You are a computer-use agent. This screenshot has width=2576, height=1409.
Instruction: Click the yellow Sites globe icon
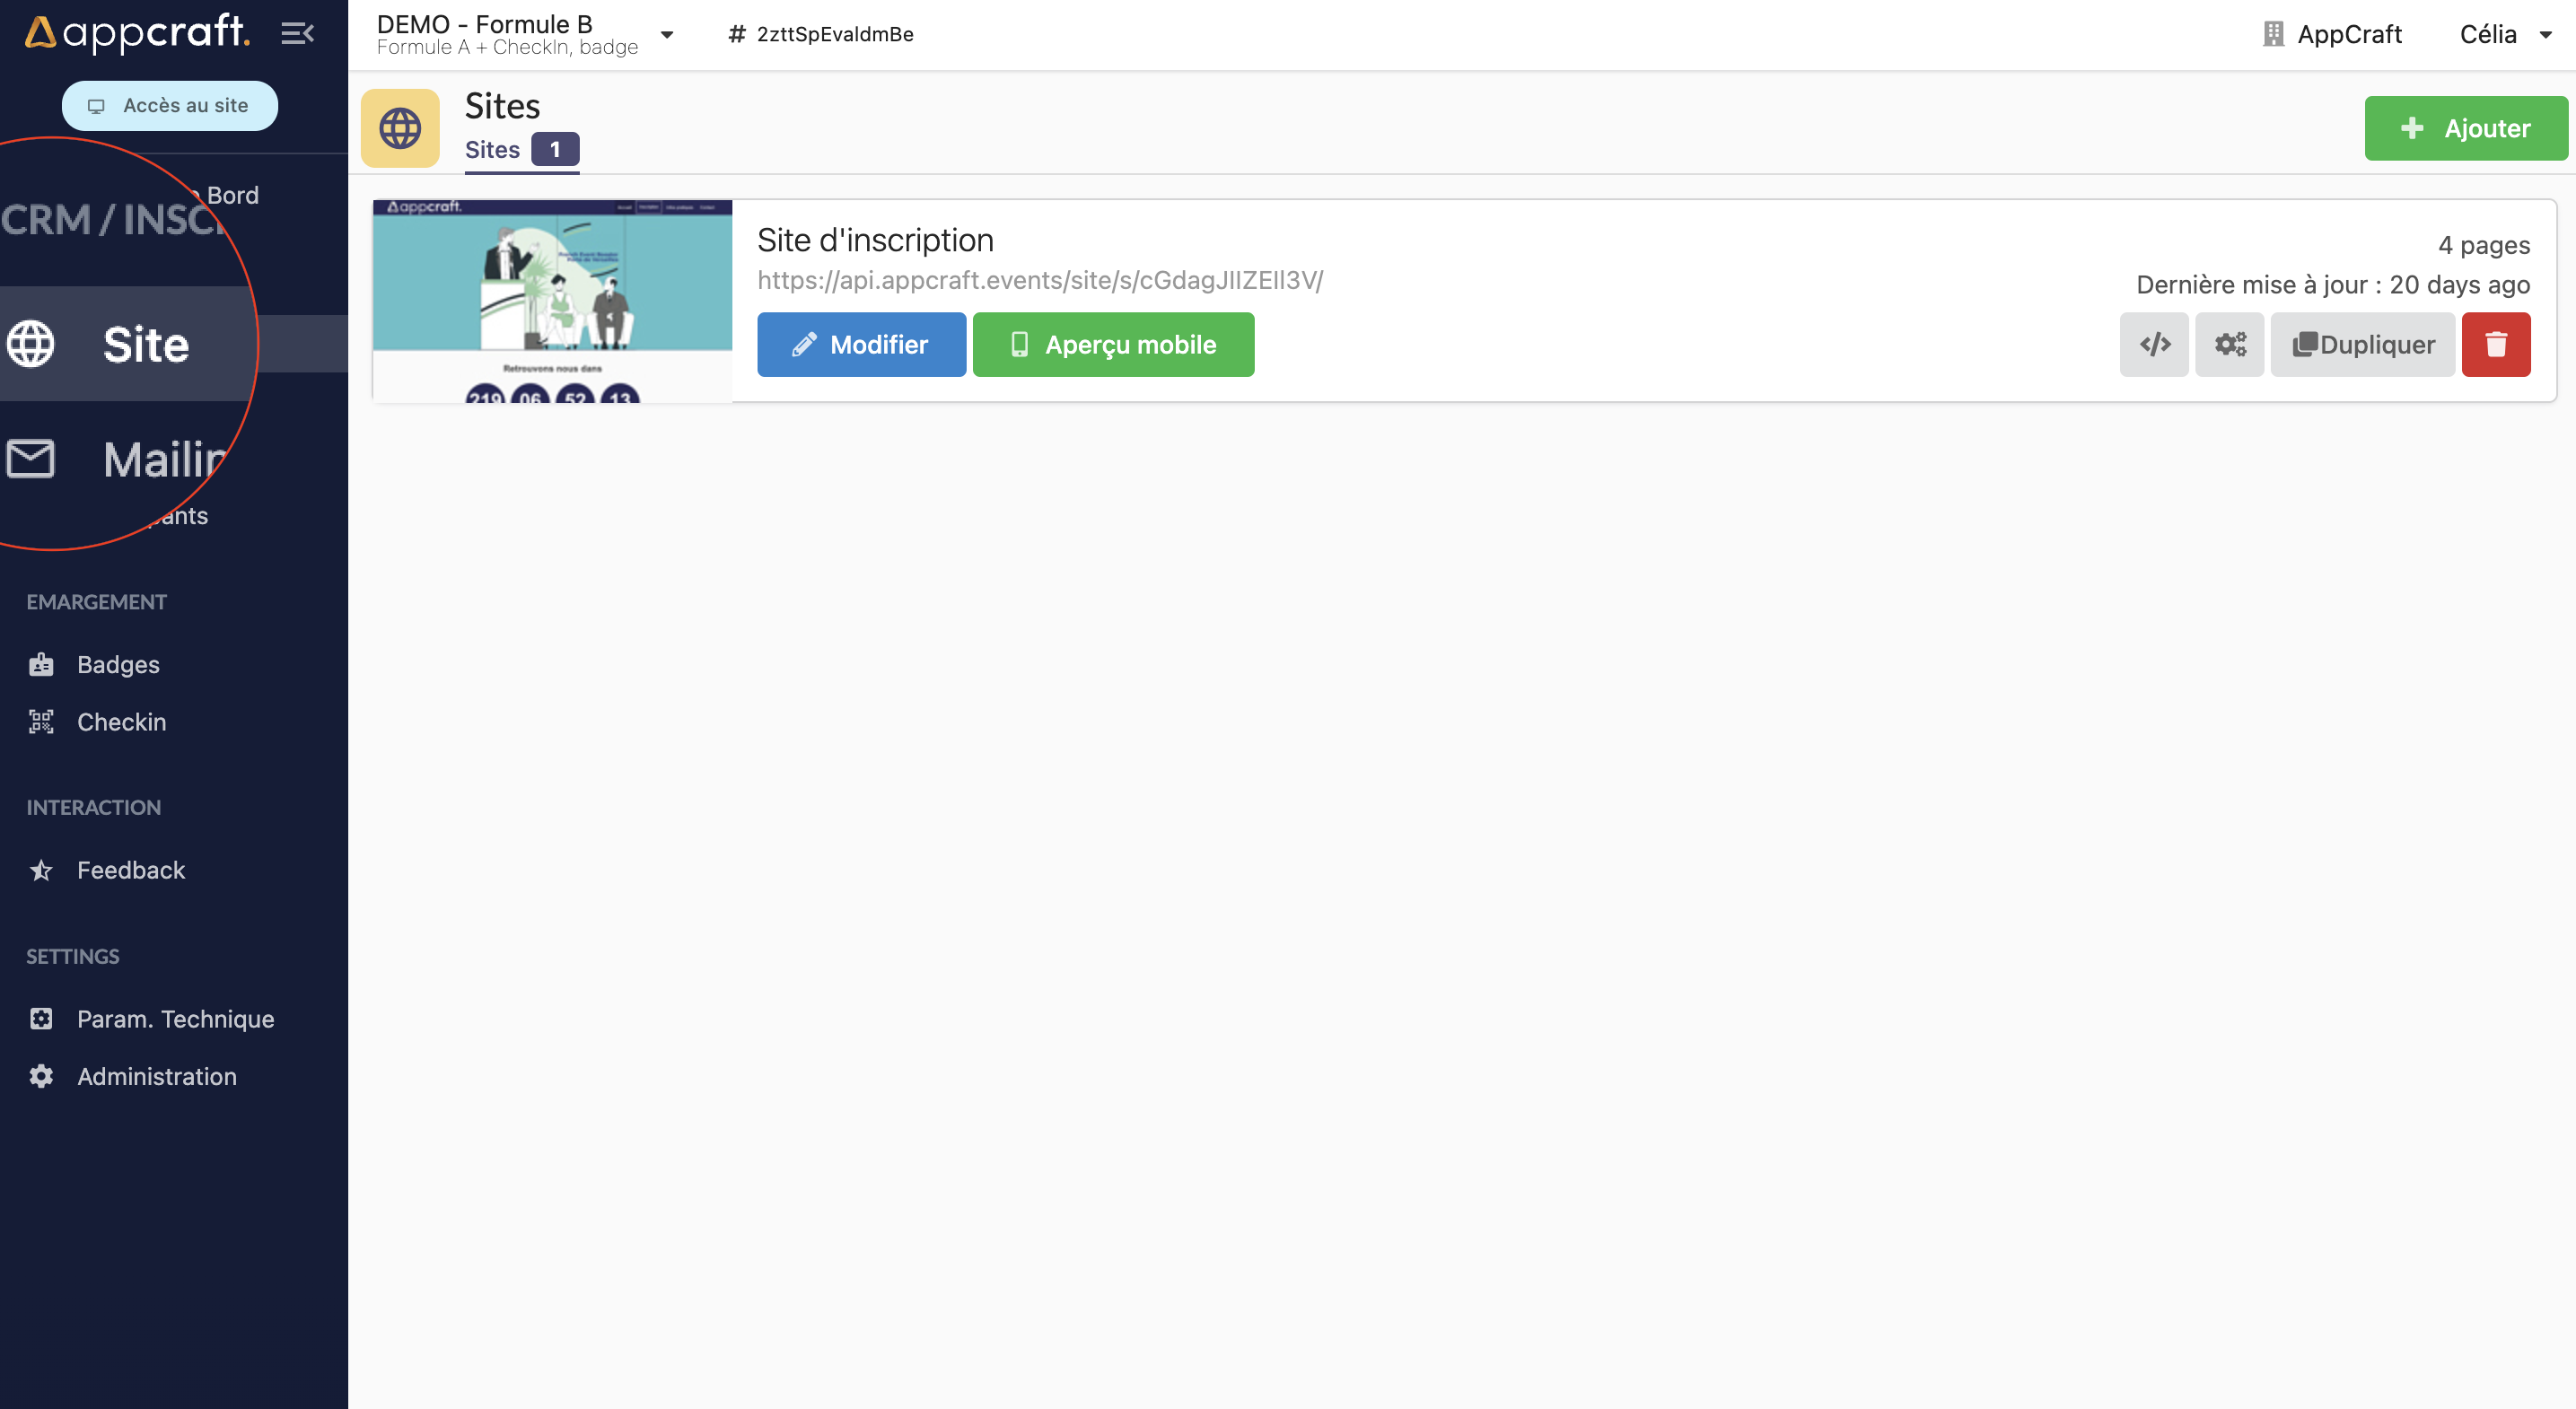400,128
